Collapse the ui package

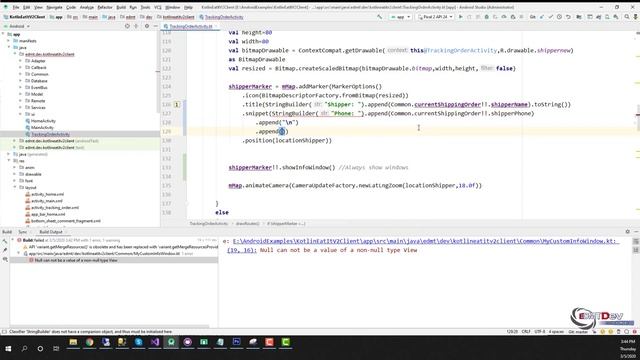tap(20, 114)
